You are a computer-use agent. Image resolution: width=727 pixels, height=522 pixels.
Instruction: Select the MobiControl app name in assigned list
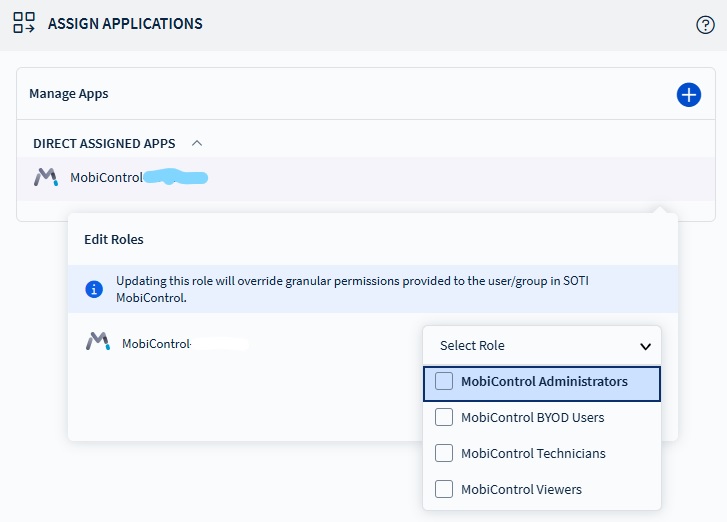click(x=106, y=178)
